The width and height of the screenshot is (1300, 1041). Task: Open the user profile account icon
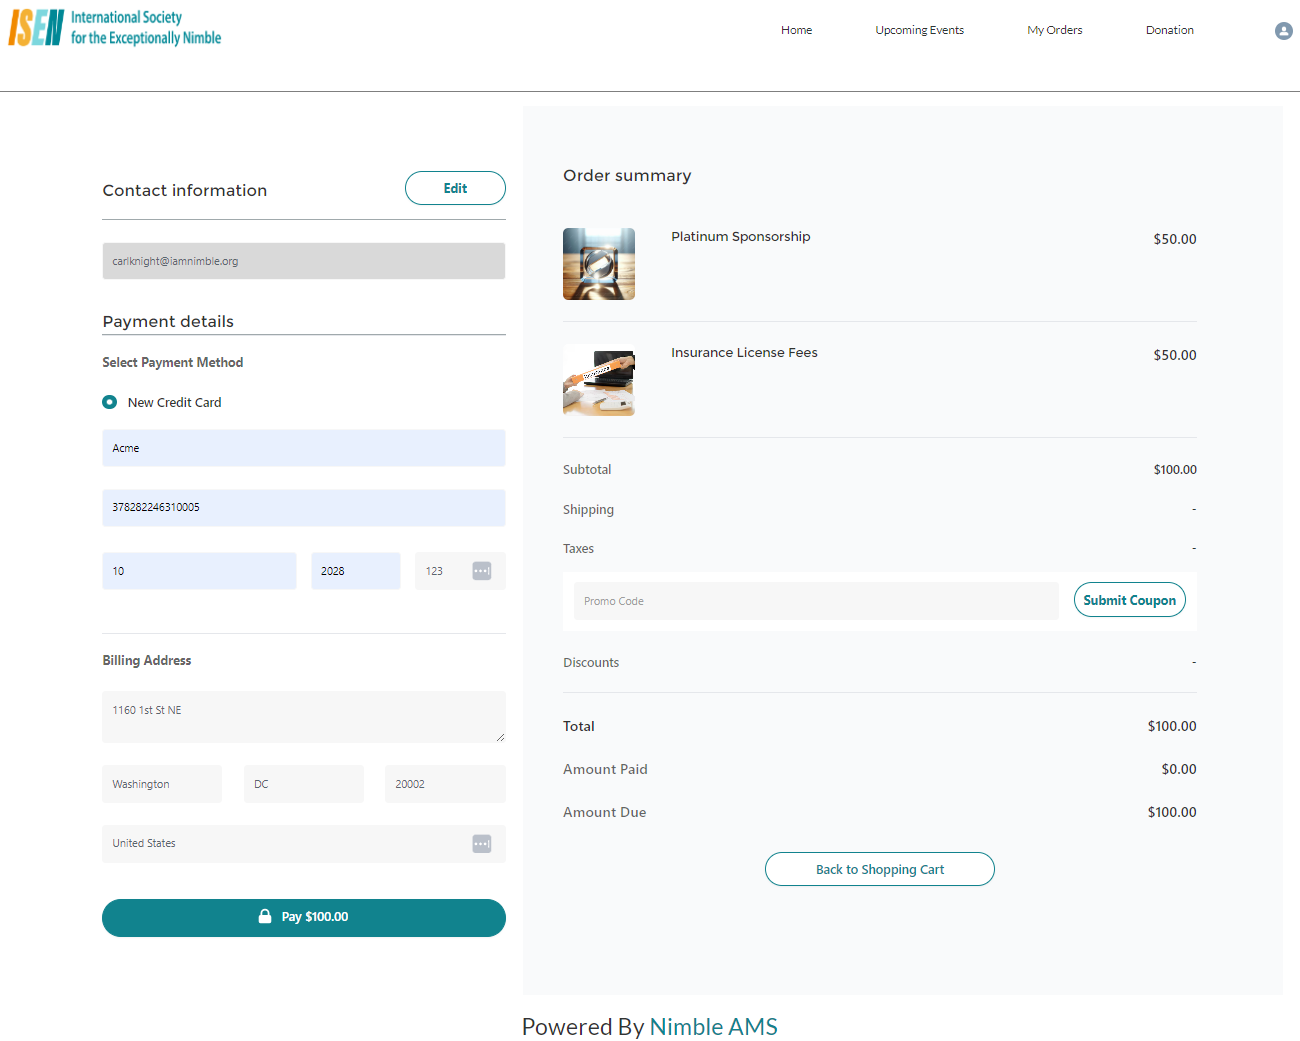pos(1283,31)
